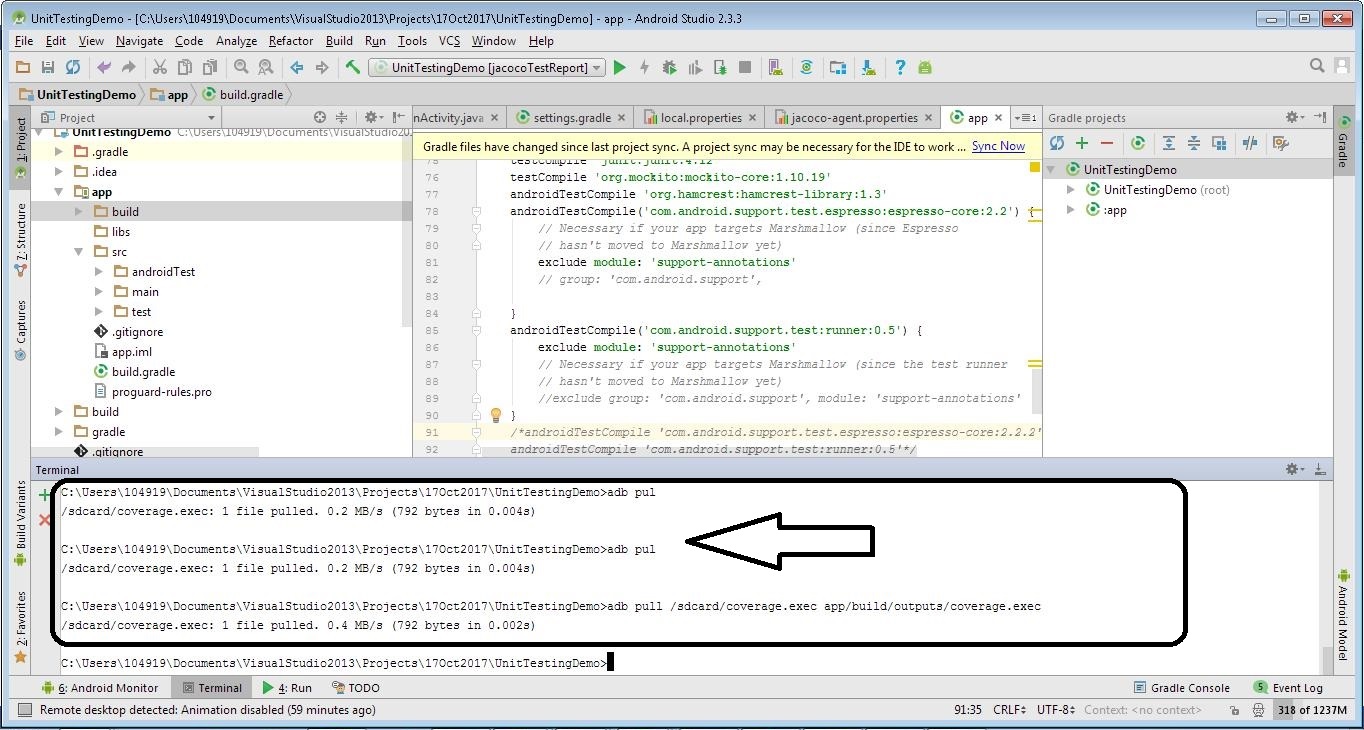Screen dimensions: 1364x730
Task: Collapse all nodes in Gradle panel
Action: pyautogui.click(x=1194, y=143)
